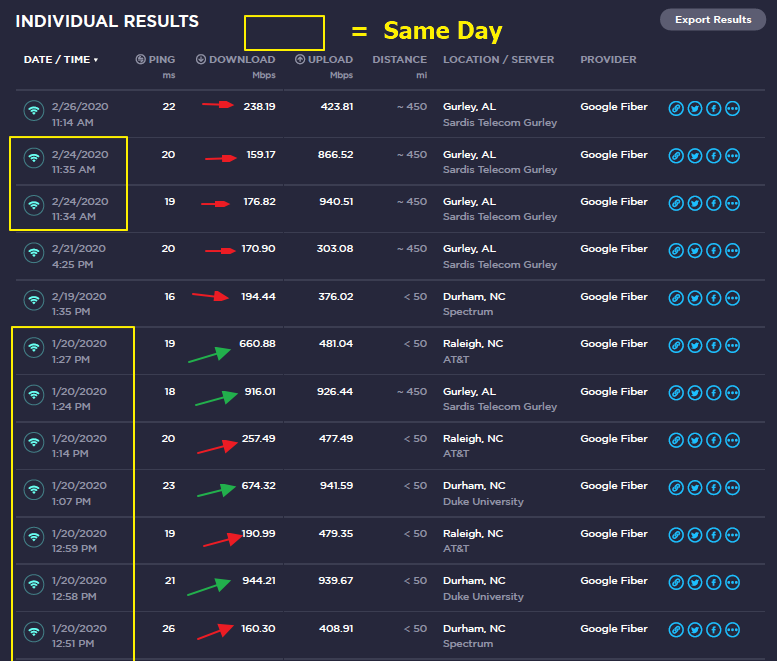Share 2/24/2020 11:34 AM result on Facebook
This screenshot has width=777, height=661.
click(x=714, y=203)
